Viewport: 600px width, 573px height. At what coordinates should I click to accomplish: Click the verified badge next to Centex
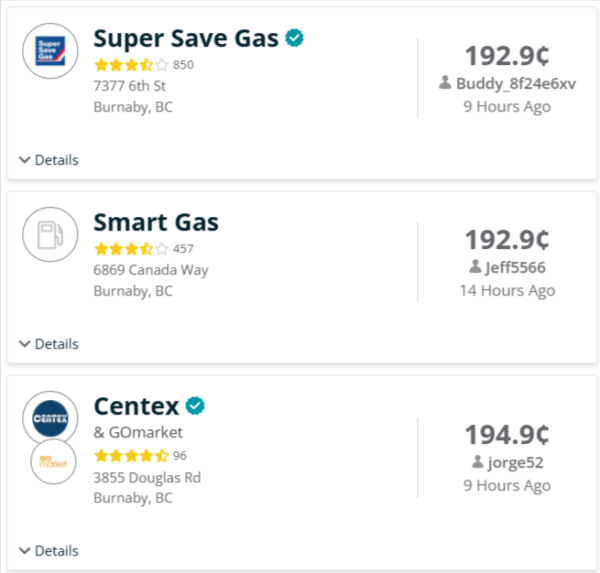click(196, 406)
